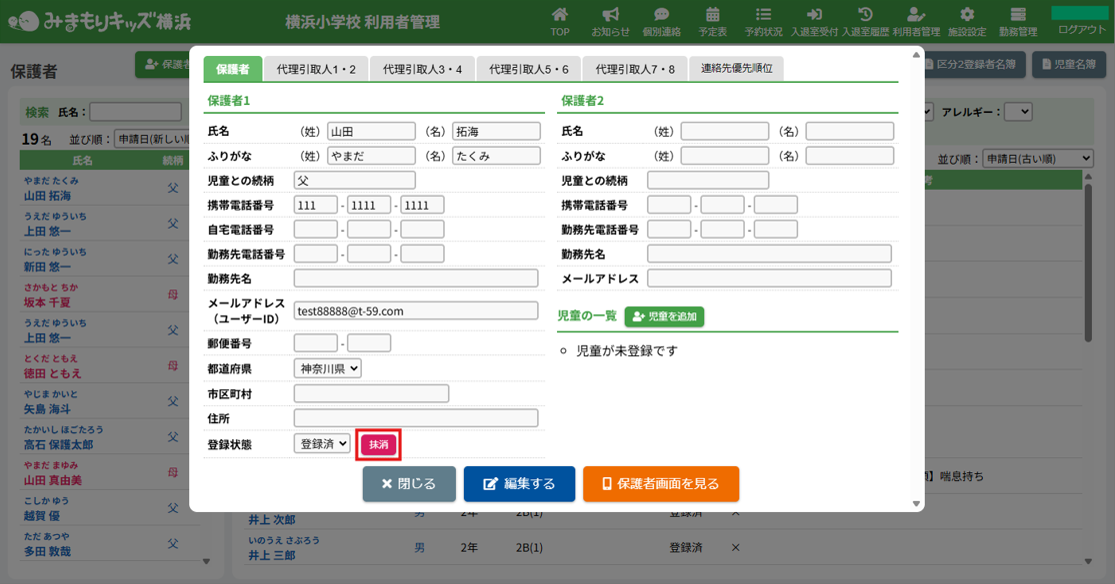Screen dimensions: 1115x584
Task: Click the メールアドレス field with test88888@t-59.com
Action: coord(415,310)
